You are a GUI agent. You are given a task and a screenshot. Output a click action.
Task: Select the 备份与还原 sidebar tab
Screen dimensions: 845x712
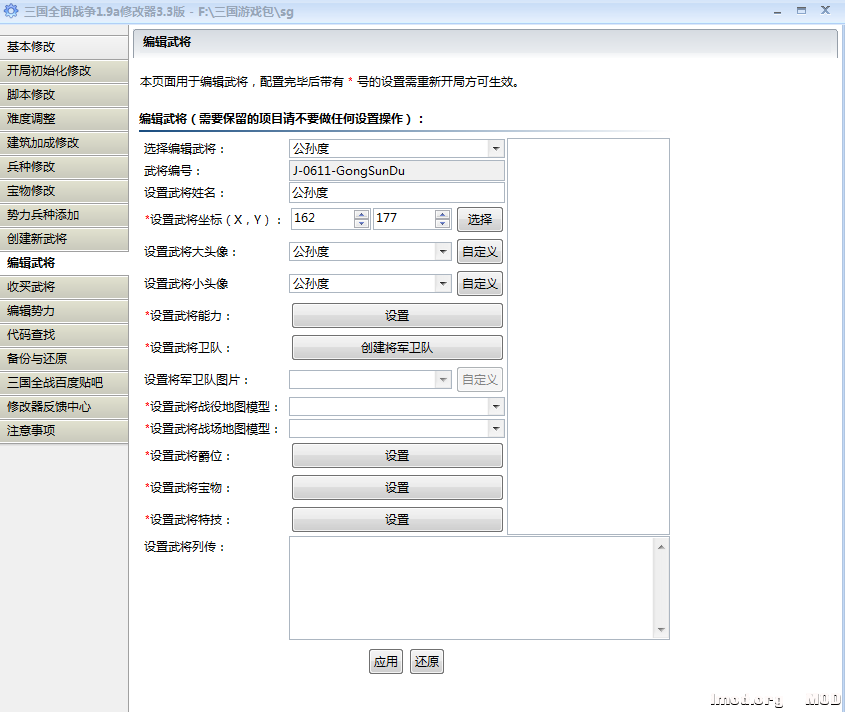64,359
